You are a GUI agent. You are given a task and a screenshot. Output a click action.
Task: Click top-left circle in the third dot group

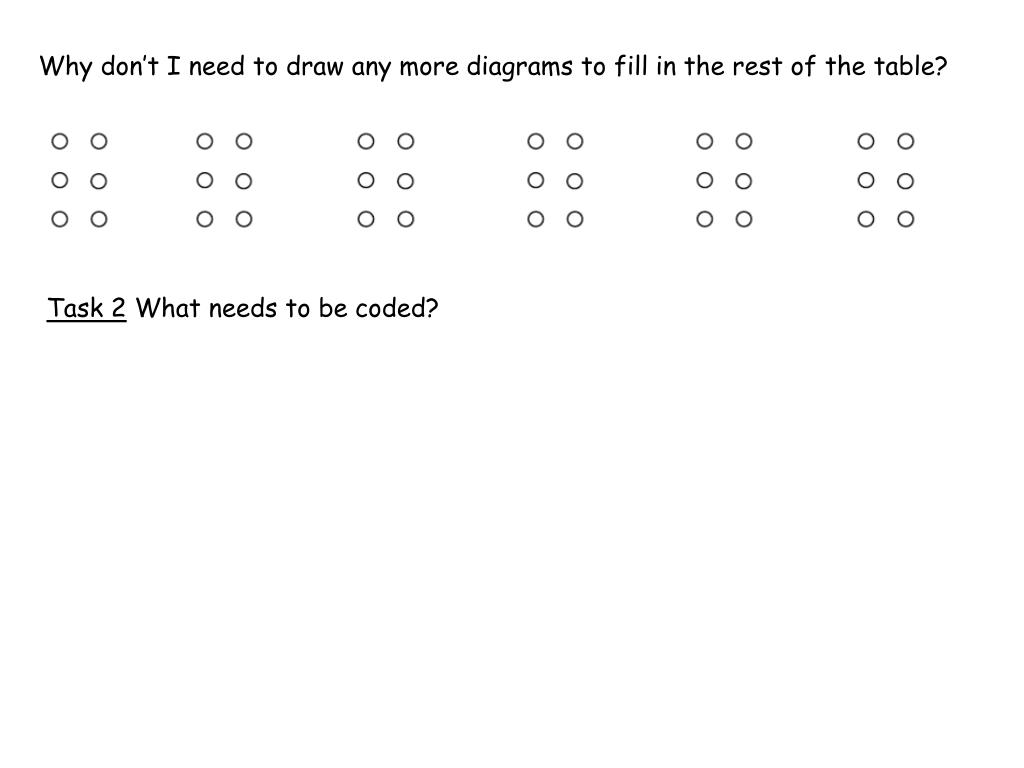pos(366,142)
